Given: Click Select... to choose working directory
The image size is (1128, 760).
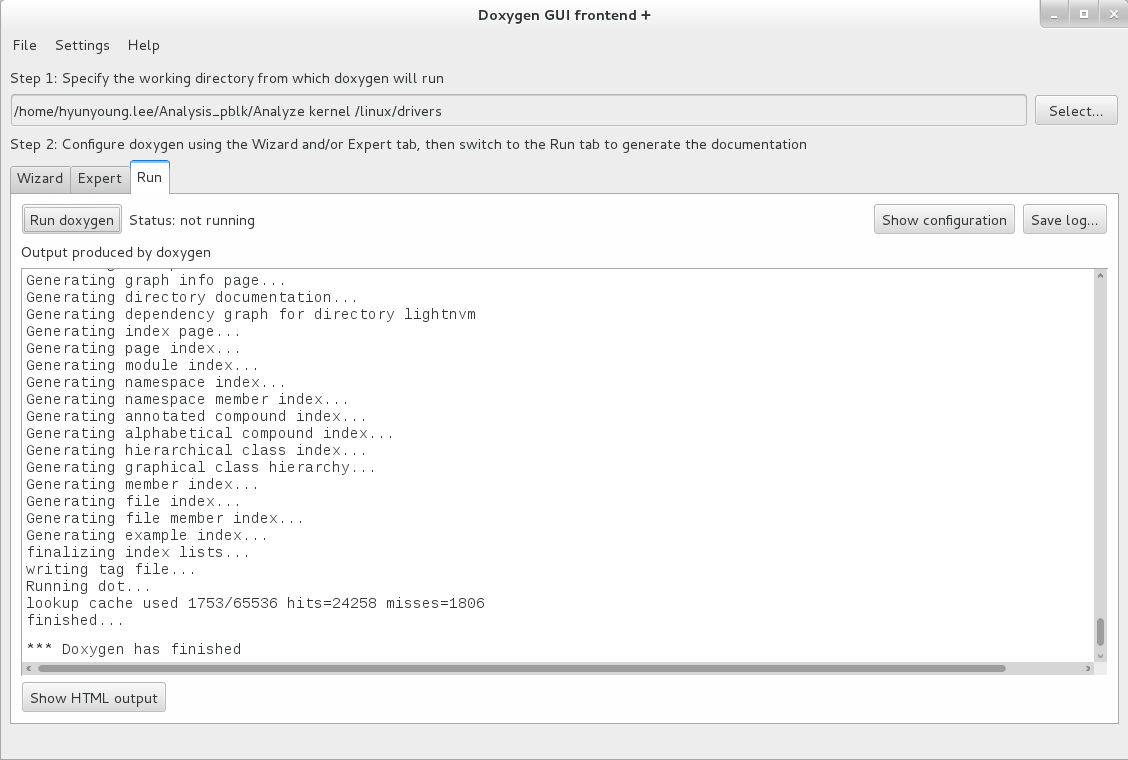Looking at the screenshot, I should point(1075,111).
